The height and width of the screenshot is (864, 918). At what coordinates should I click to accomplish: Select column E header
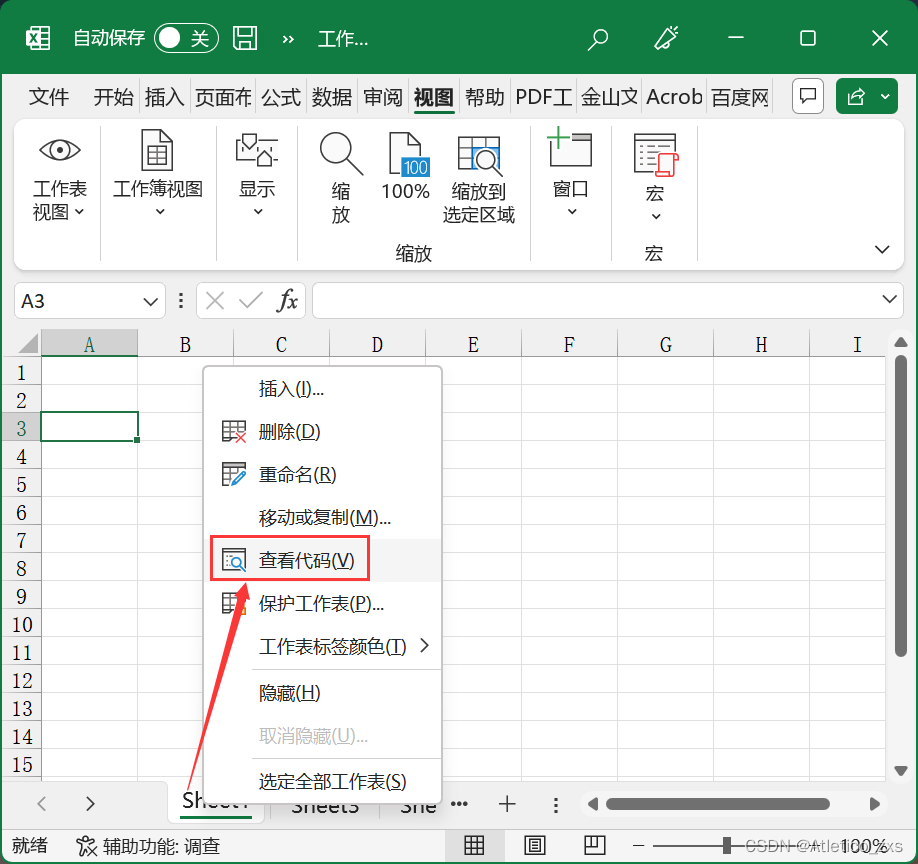(x=473, y=344)
